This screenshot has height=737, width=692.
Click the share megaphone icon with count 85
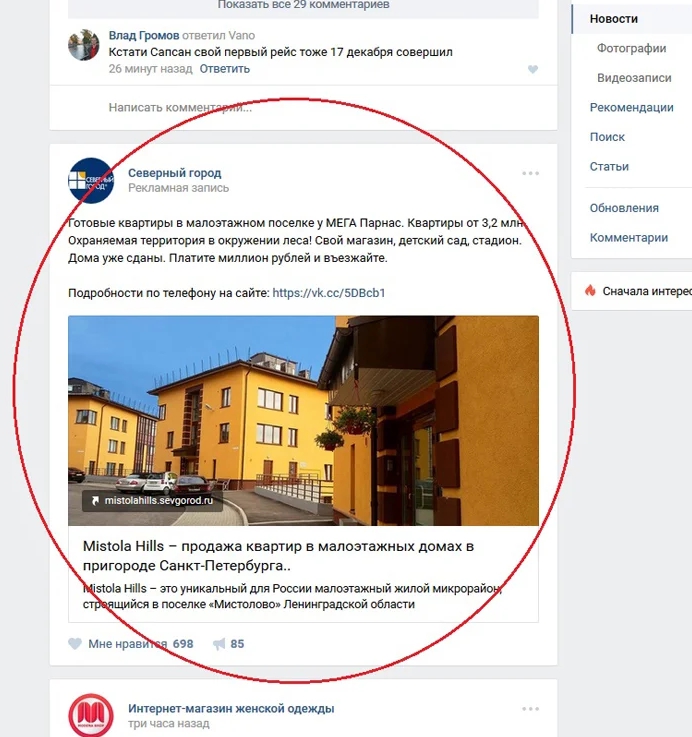pos(219,644)
